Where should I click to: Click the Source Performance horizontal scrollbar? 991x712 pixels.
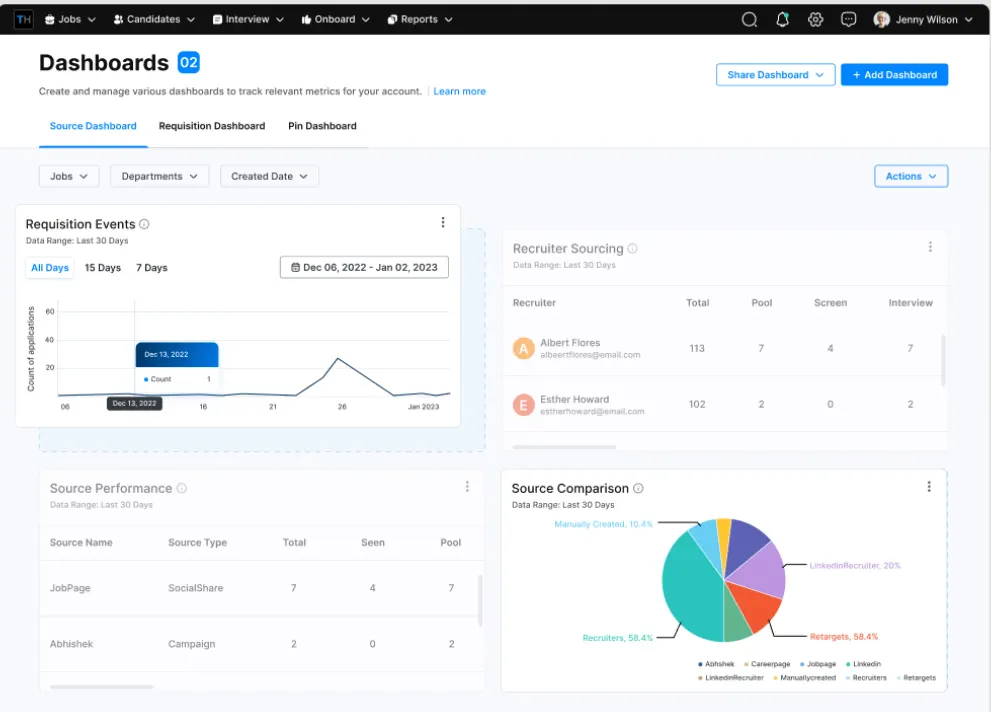point(102,687)
